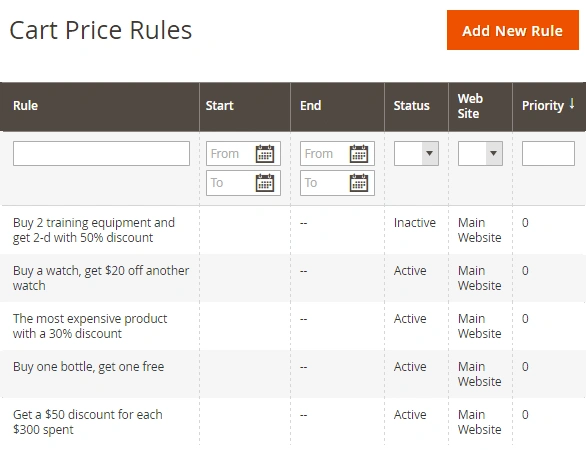Open calendar for Start From date
Image resolution: width=586 pixels, height=450 pixels.
(x=265, y=154)
